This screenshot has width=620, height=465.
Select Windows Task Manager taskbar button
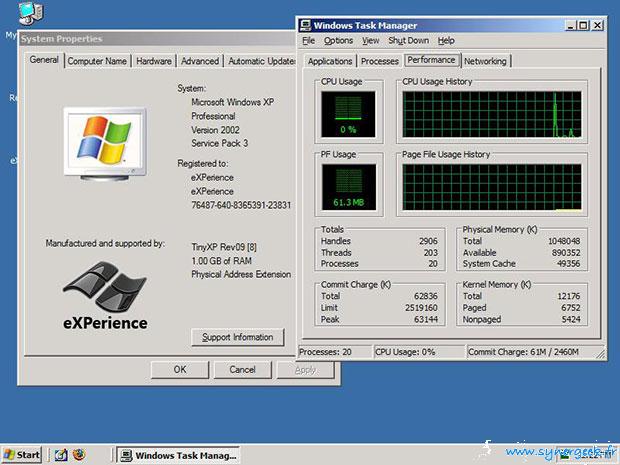[179, 456]
